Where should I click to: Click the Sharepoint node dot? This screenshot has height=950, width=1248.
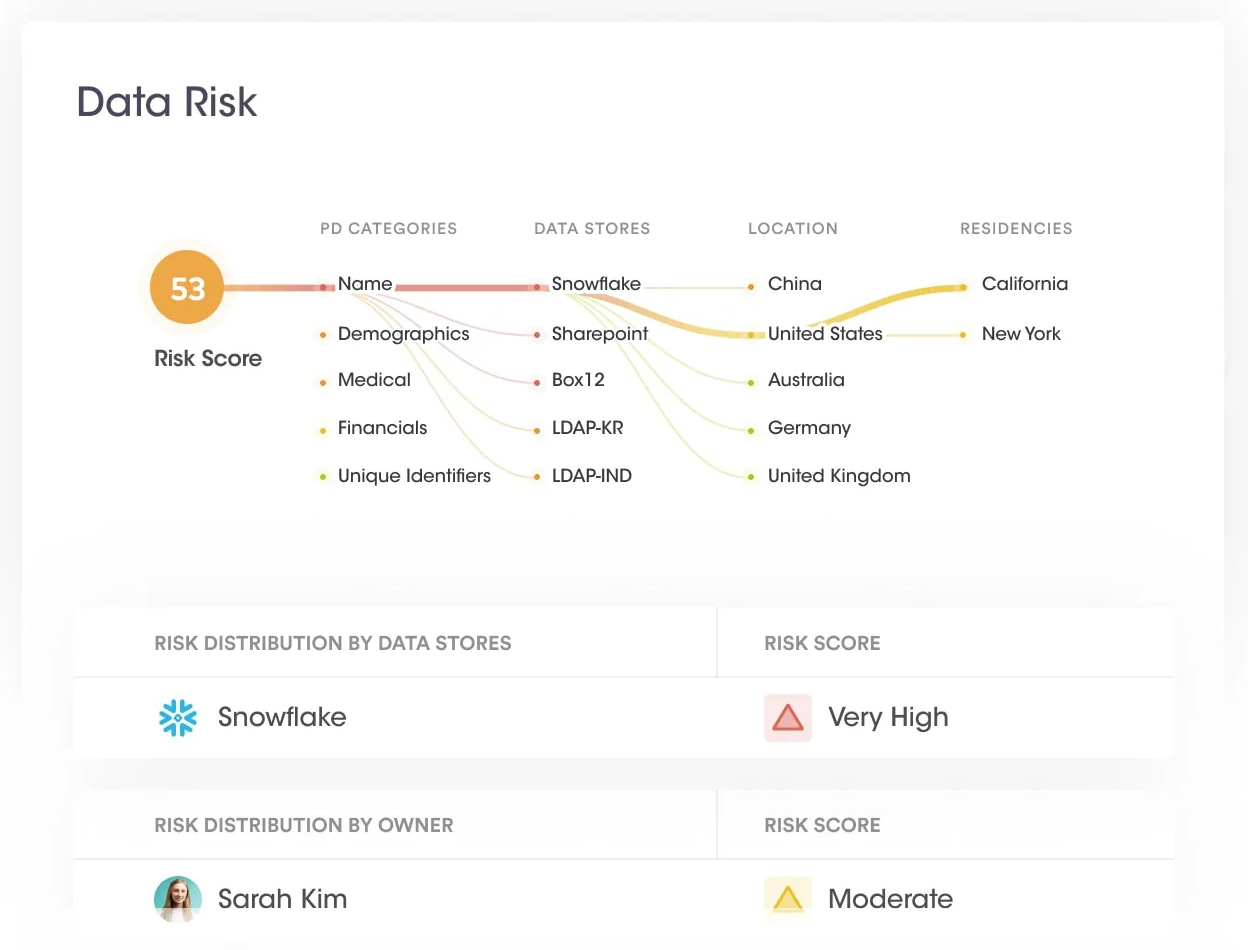pyautogui.click(x=538, y=335)
